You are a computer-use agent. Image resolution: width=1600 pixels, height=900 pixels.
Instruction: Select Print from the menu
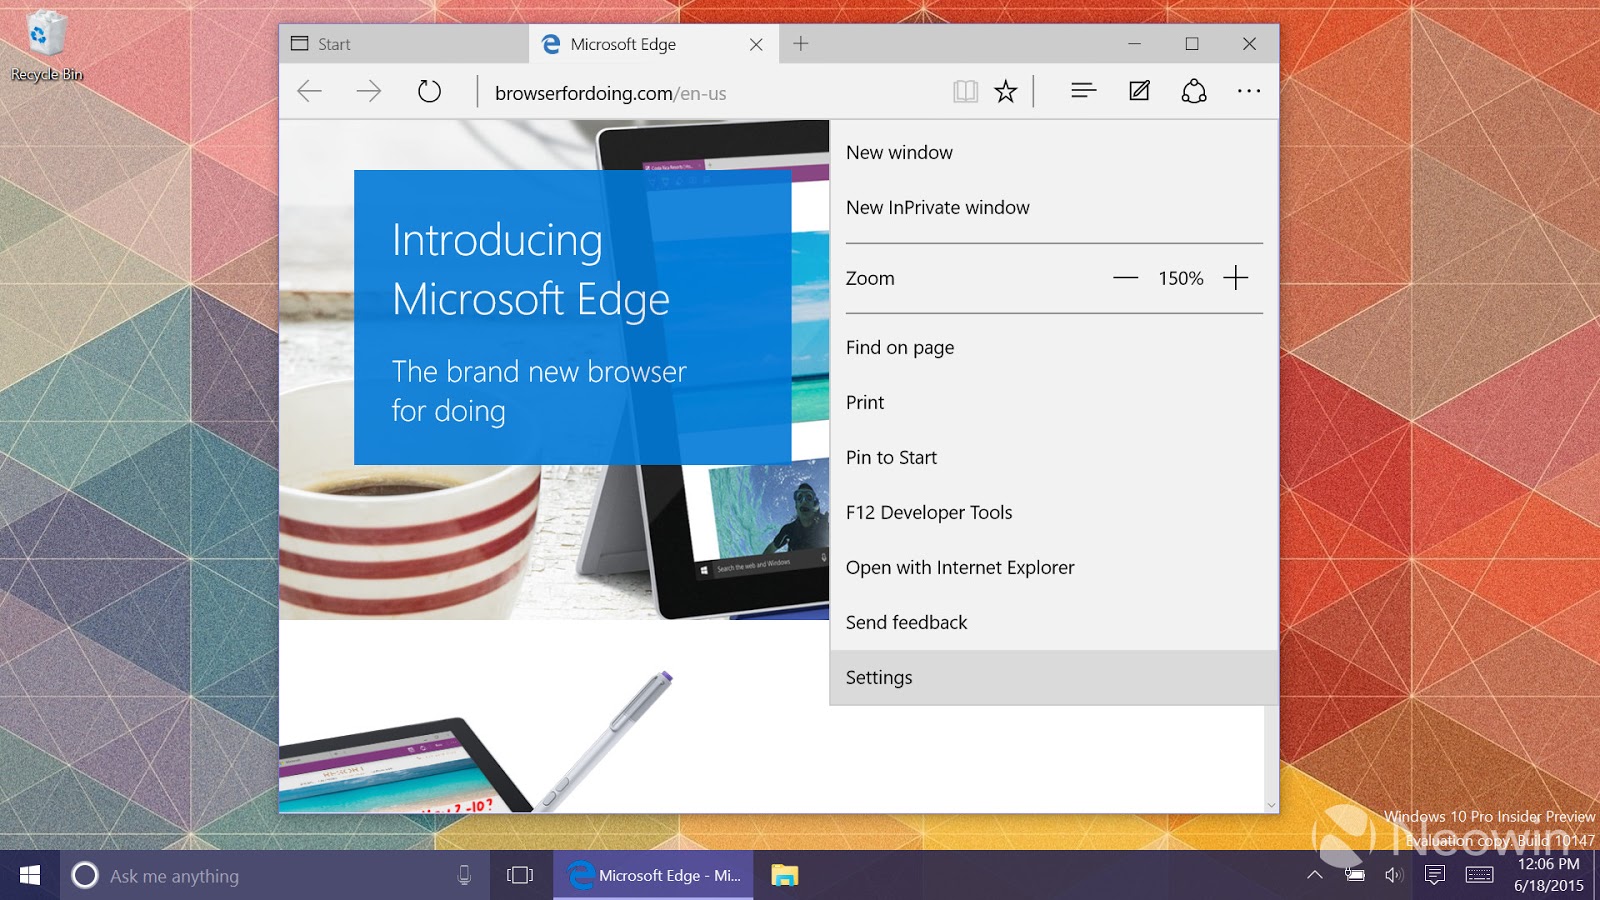[x=1054, y=403]
